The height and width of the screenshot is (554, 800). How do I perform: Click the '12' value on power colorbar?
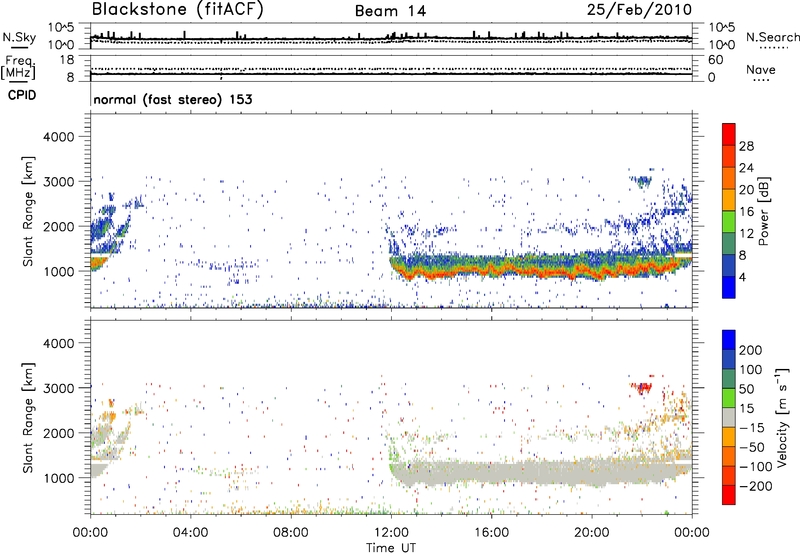pos(746,233)
